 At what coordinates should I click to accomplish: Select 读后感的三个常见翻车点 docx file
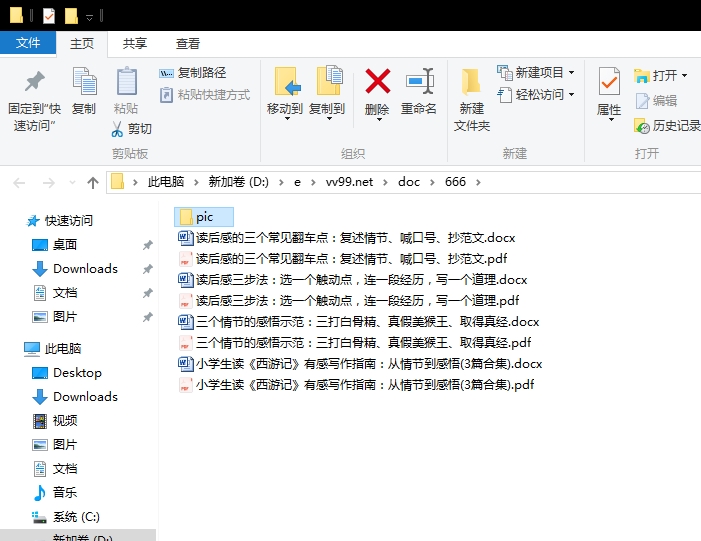click(346, 238)
